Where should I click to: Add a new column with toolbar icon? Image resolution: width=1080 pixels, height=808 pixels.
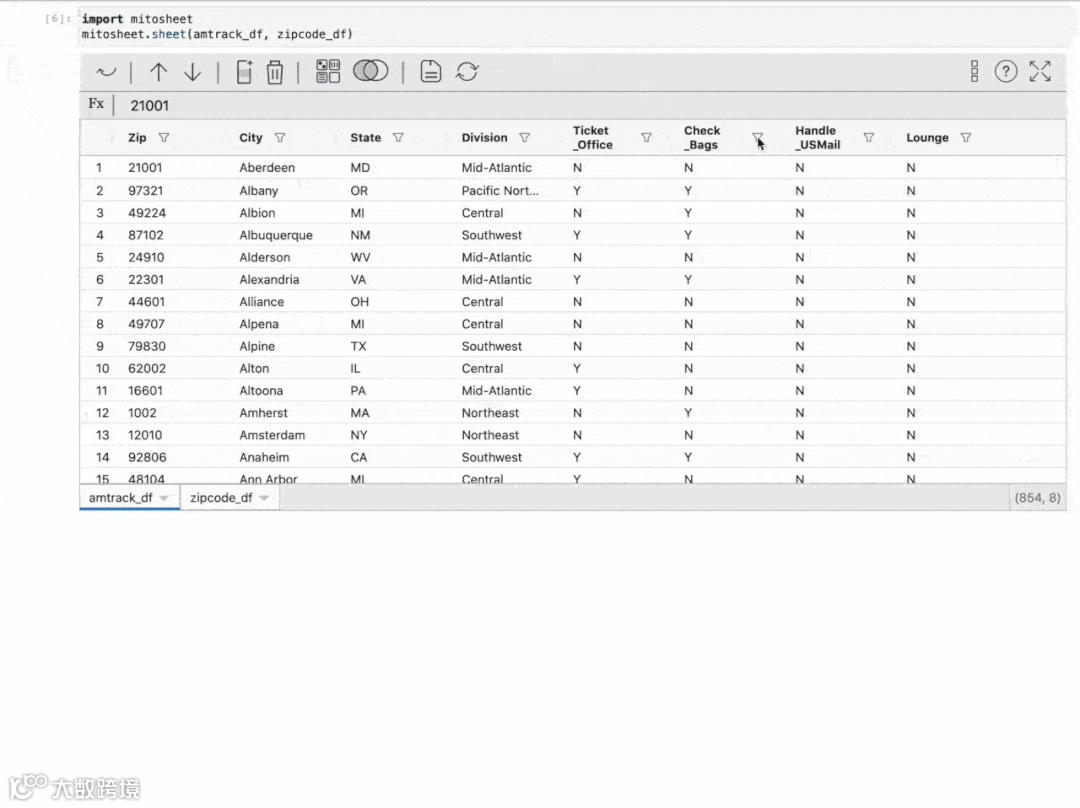[245, 72]
